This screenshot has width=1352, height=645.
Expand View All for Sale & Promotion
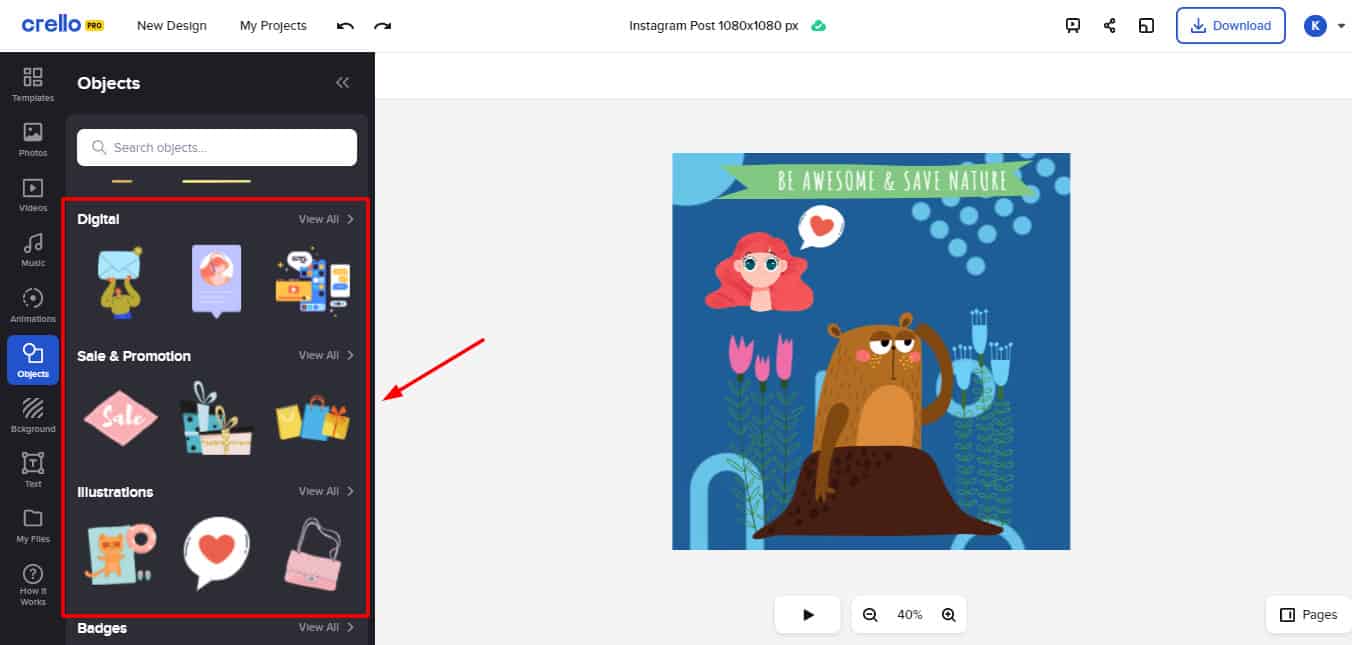pos(326,355)
